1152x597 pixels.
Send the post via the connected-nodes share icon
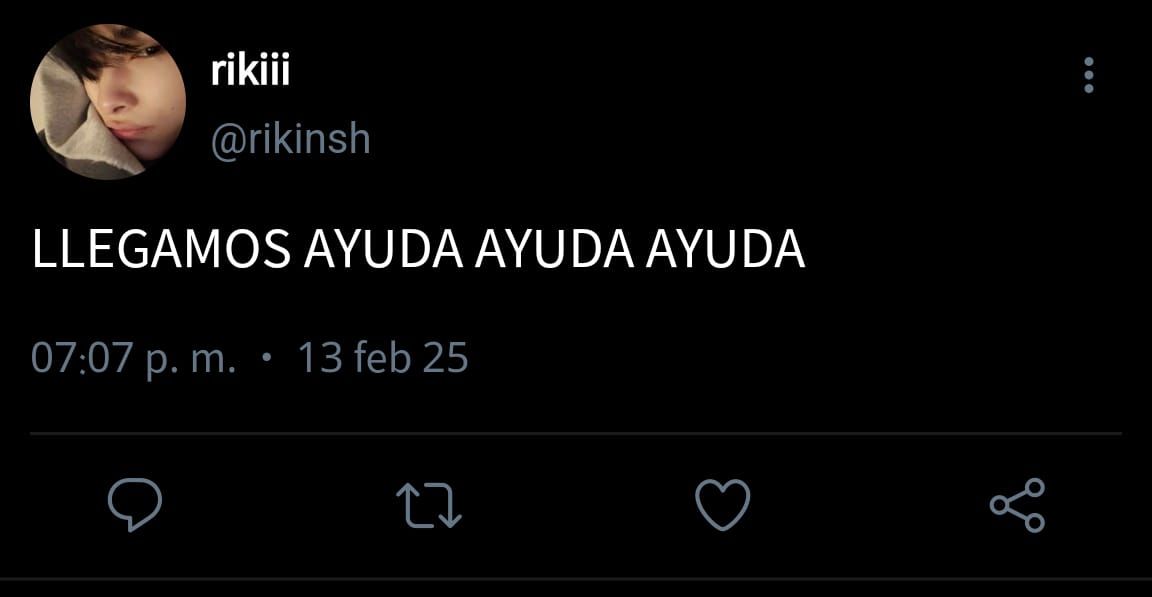pos(1018,504)
